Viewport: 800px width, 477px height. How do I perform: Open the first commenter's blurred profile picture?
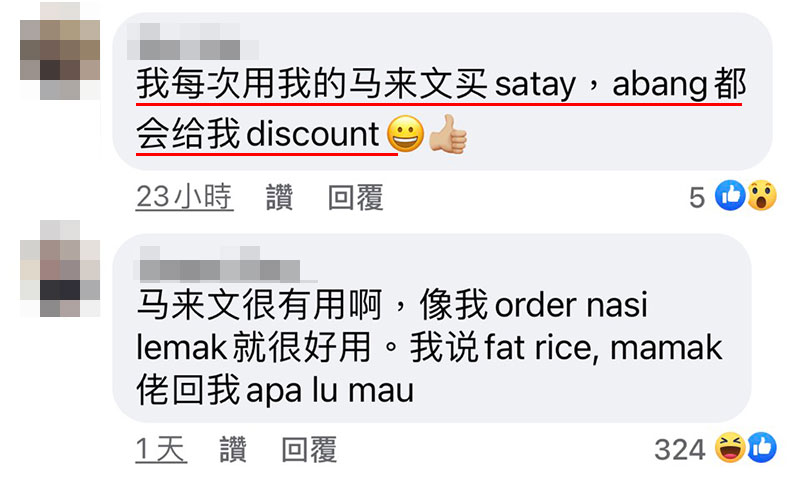pyautogui.click(x=60, y=51)
